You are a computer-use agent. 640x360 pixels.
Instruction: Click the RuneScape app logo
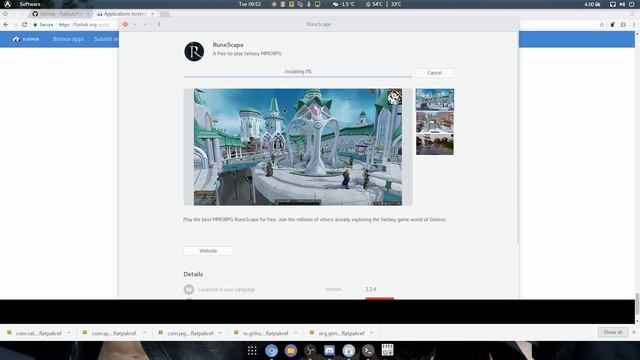[x=194, y=51]
